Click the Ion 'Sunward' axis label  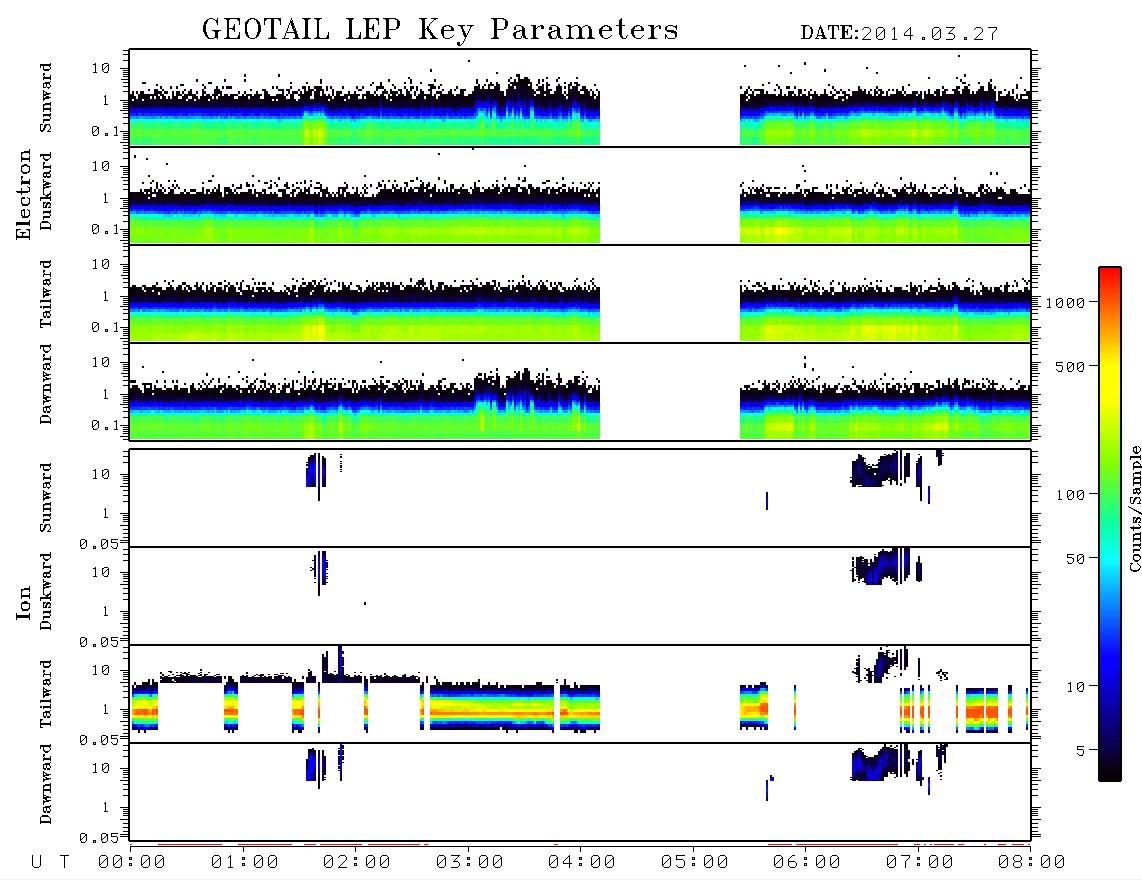45,498
